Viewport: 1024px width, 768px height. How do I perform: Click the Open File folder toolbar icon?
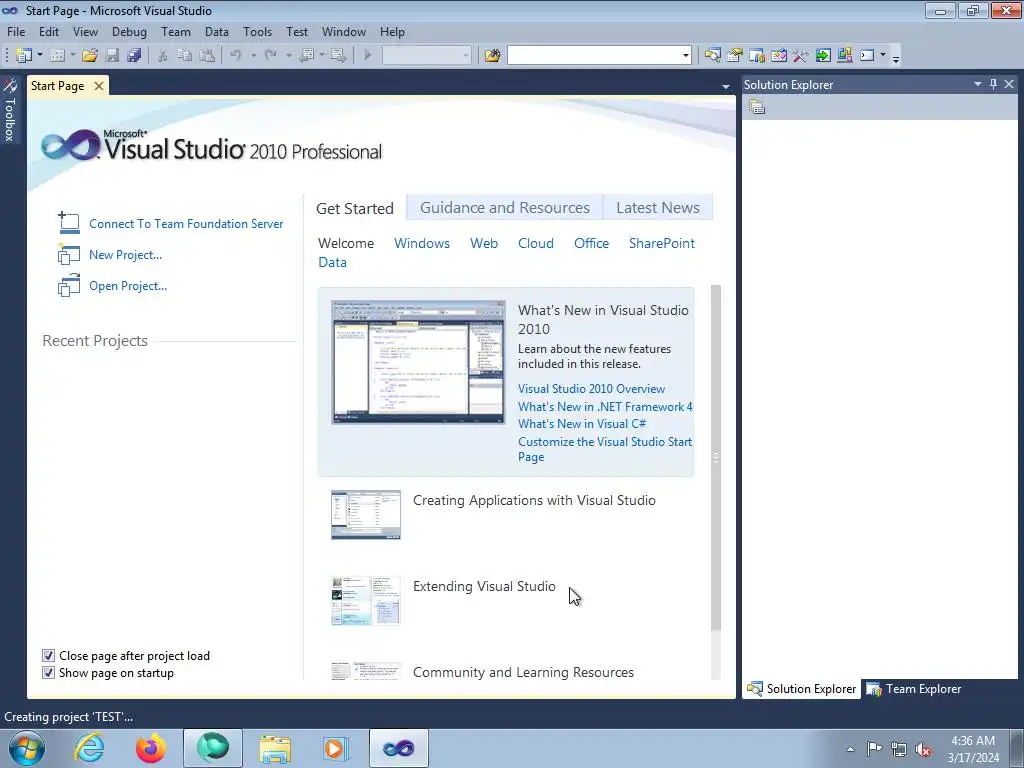(x=89, y=56)
